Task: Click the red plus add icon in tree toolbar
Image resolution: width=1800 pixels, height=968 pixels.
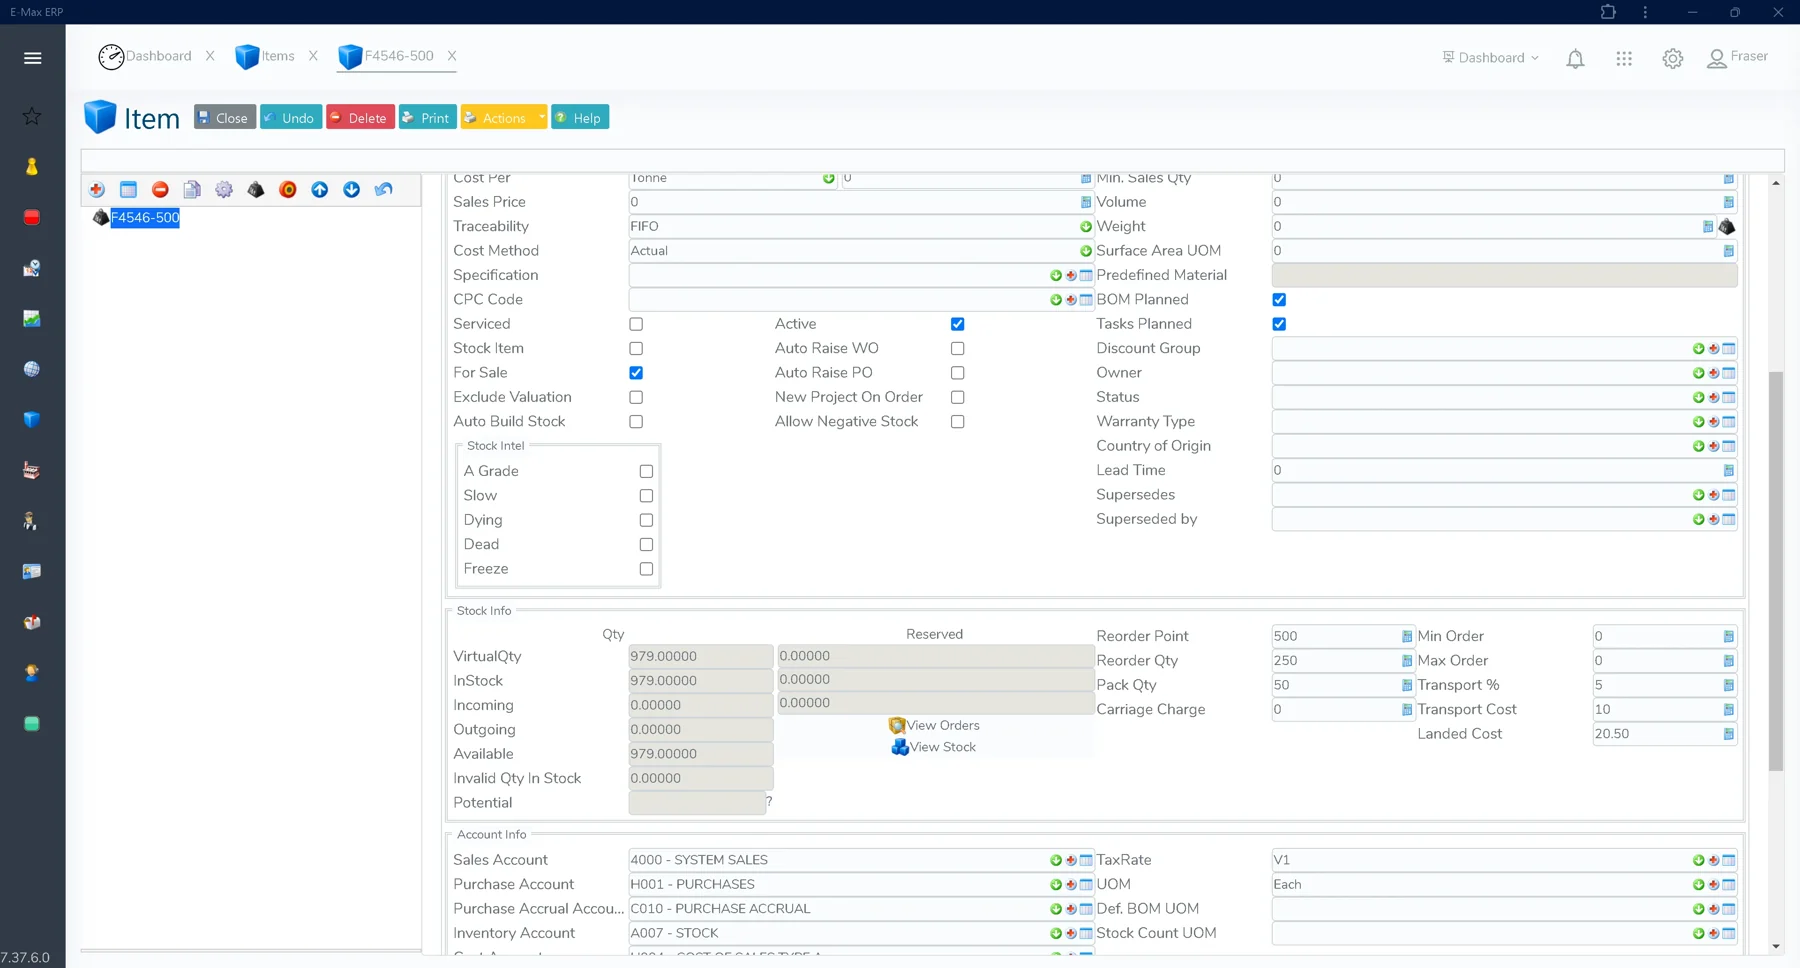Action: click(97, 190)
